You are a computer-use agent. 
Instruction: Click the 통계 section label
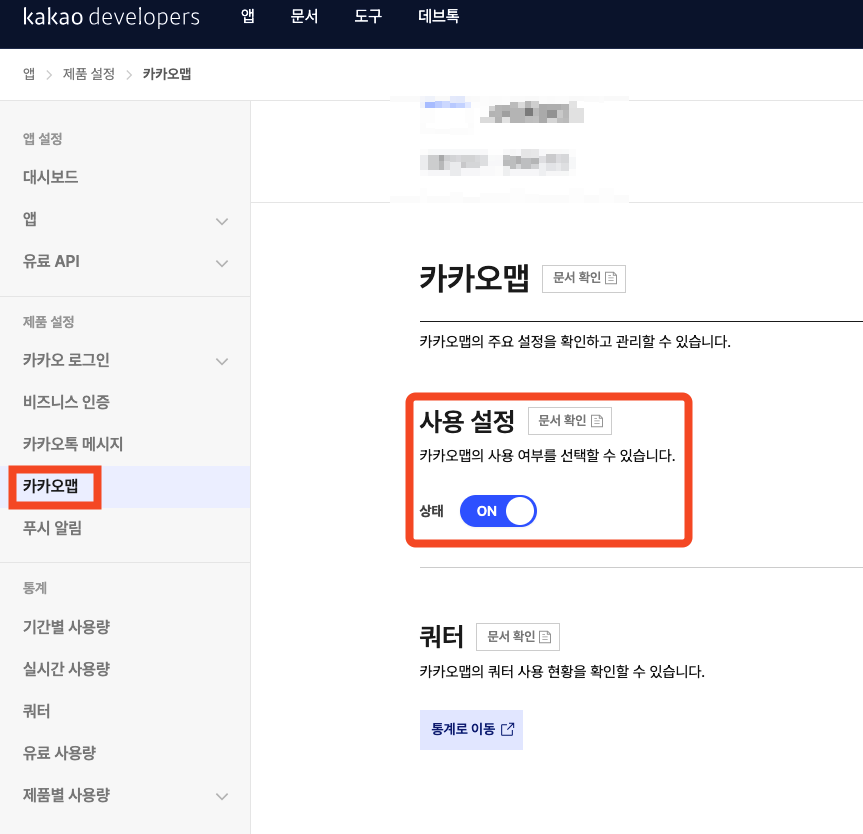click(35, 588)
